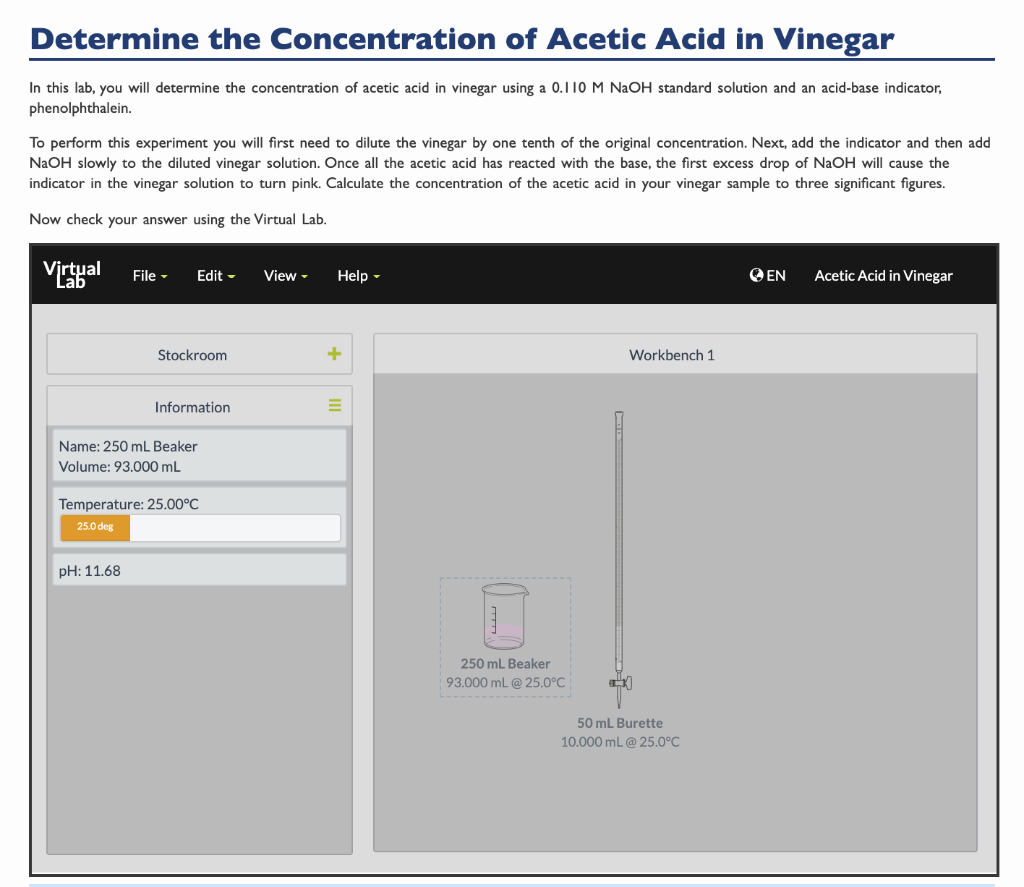
Task: Click the 250 mL Beaker label
Action: pyautogui.click(x=505, y=664)
